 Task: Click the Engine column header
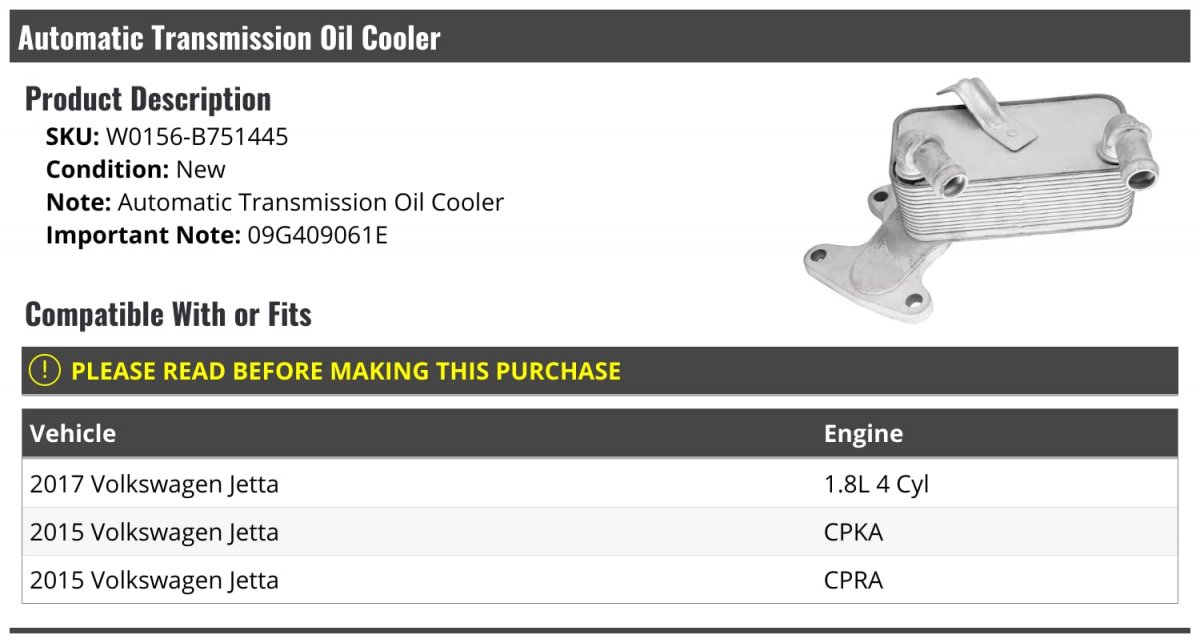(863, 433)
